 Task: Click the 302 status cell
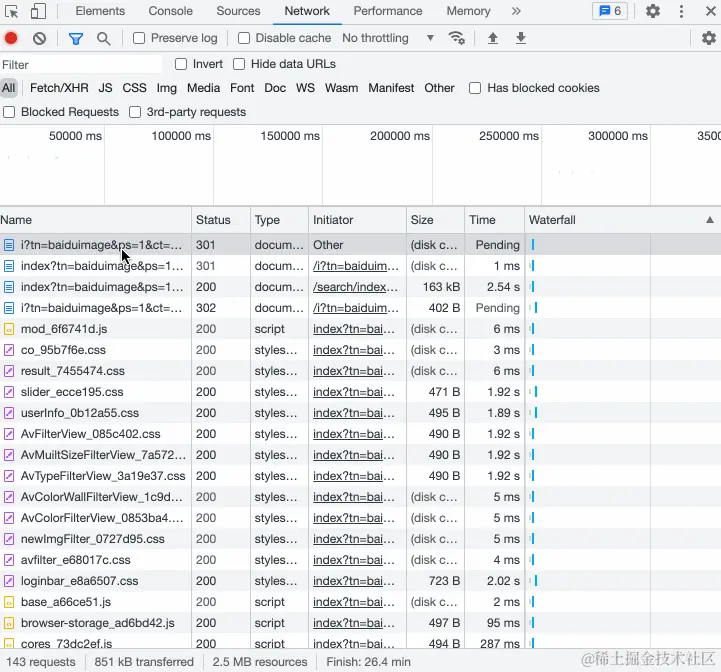click(221, 308)
